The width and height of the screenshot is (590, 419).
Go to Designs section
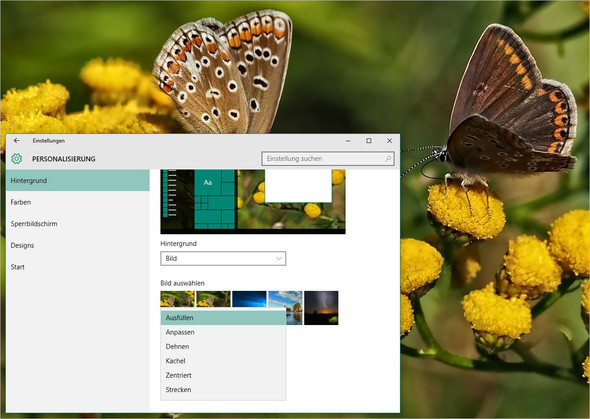78,245
